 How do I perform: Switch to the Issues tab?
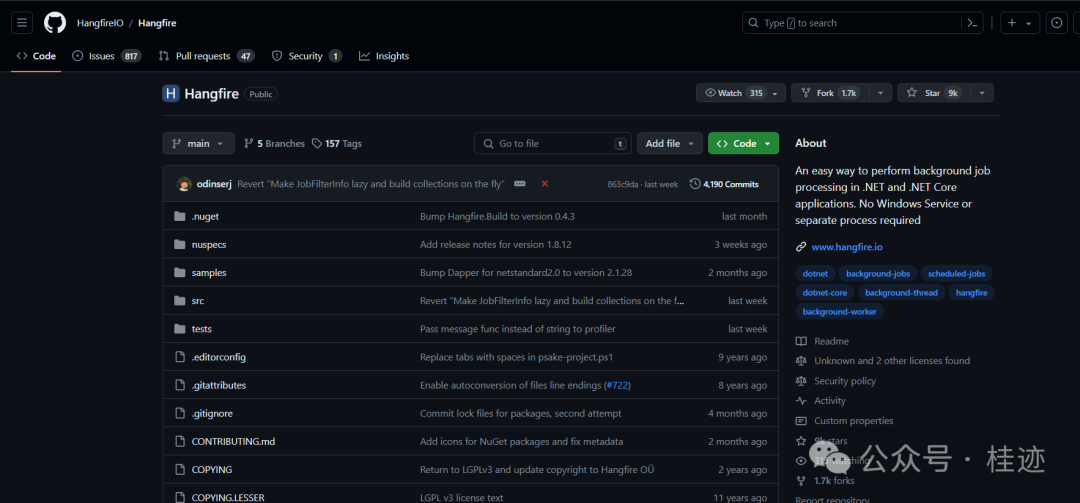(x=101, y=56)
